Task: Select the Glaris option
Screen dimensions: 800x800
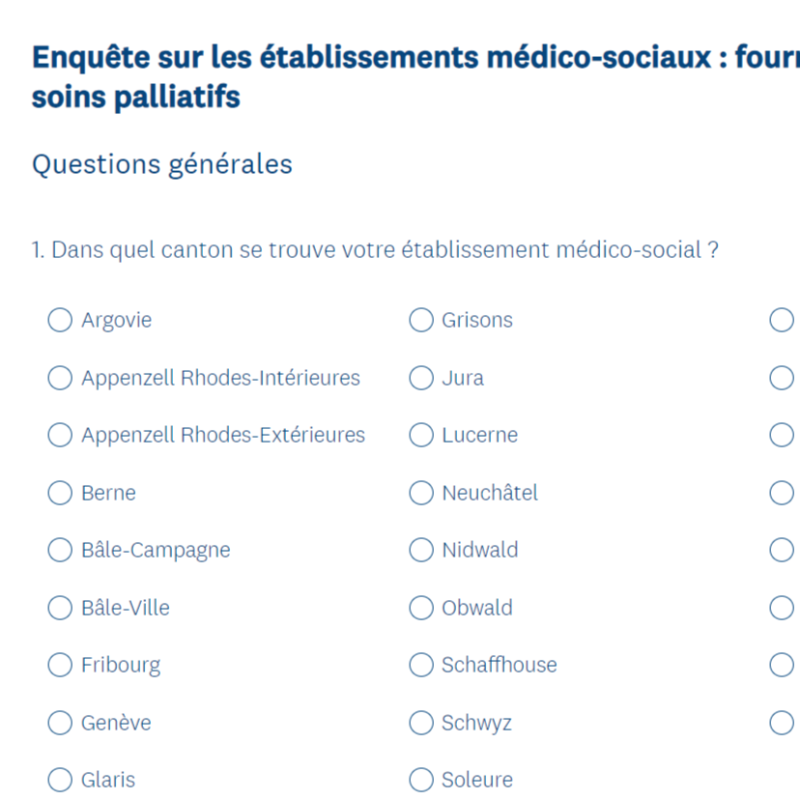Action: coord(60,780)
